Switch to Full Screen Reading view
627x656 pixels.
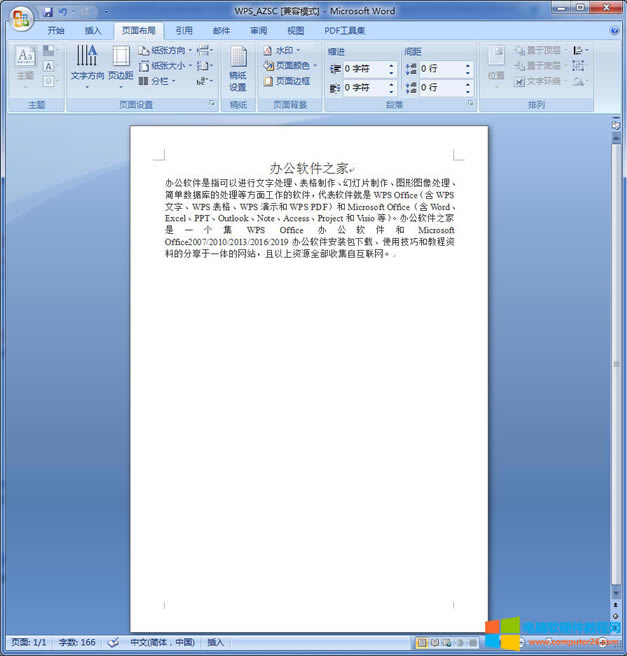[435, 643]
